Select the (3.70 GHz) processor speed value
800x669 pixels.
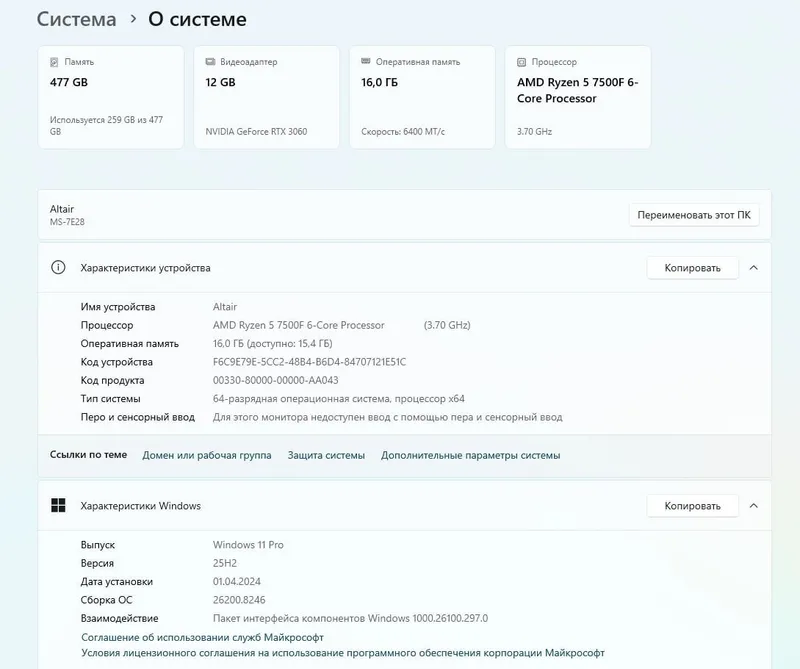coord(447,325)
